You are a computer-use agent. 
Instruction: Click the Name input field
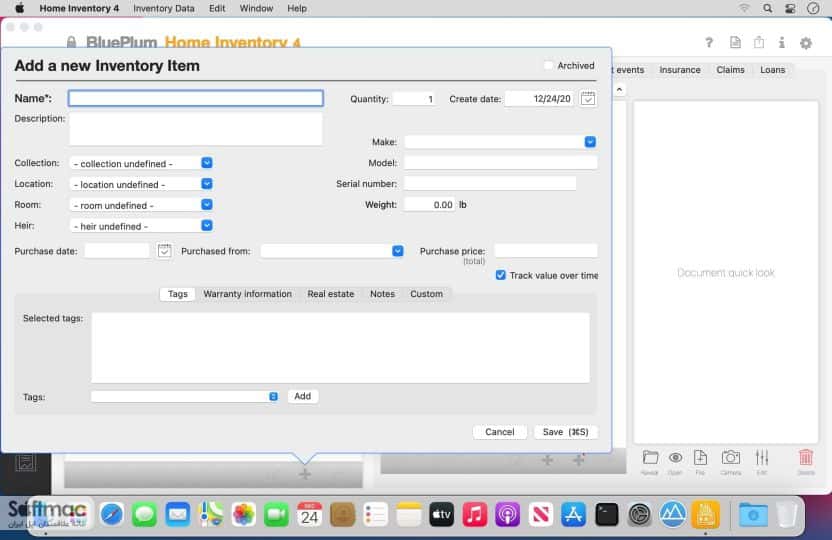click(195, 98)
